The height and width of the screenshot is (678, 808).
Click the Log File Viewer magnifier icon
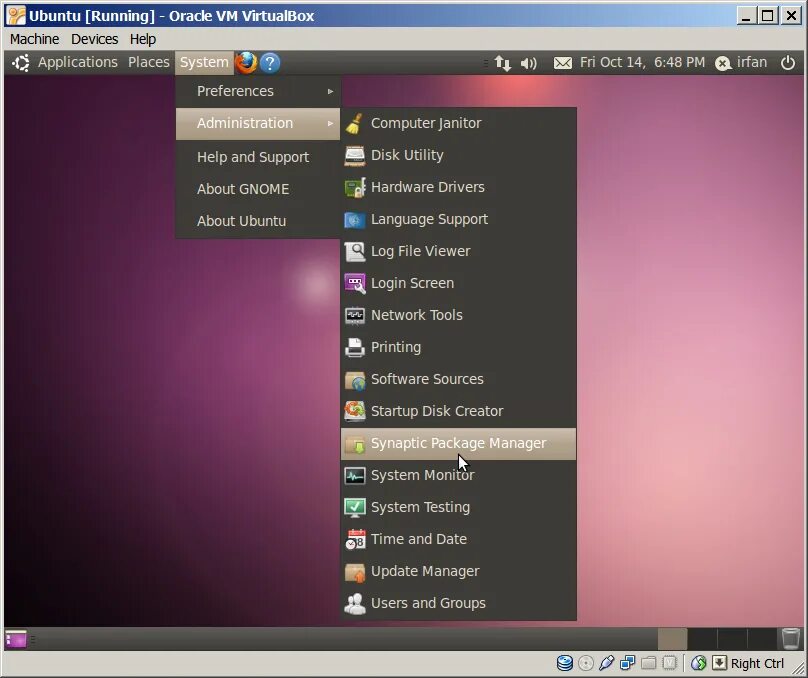(x=355, y=251)
